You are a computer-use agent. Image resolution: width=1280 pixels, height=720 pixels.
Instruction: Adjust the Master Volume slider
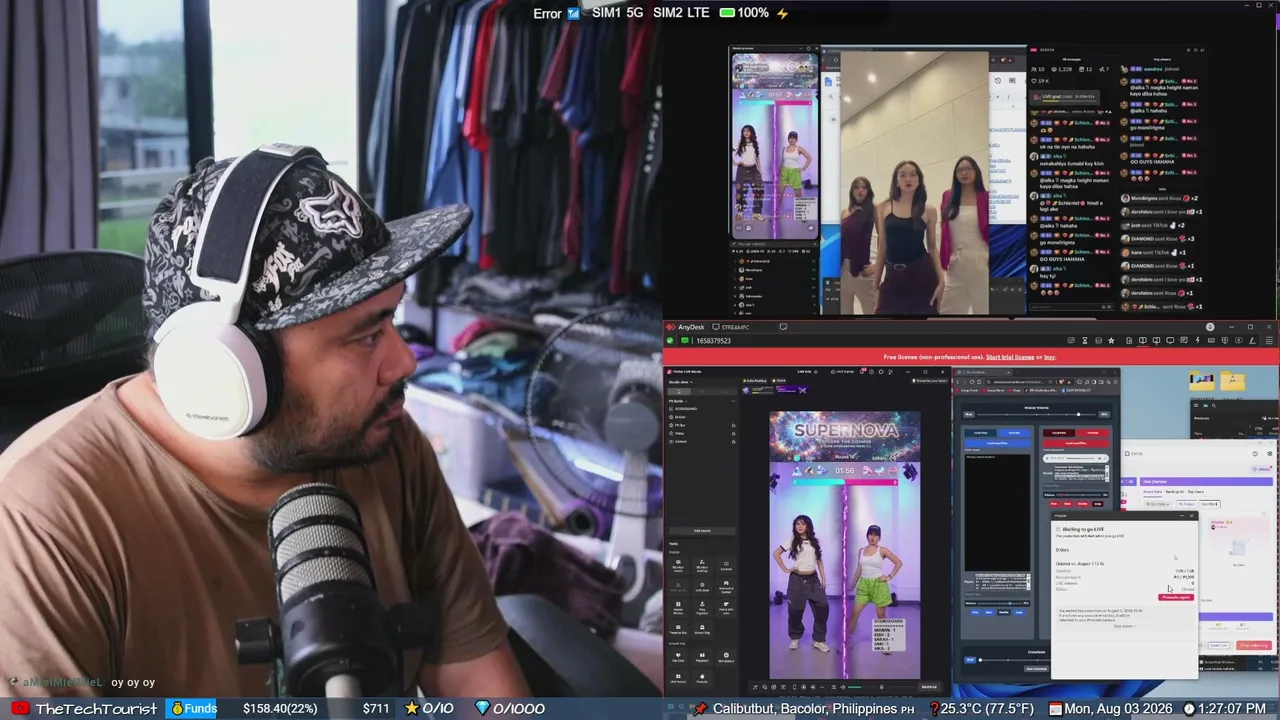pos(1035,414)
